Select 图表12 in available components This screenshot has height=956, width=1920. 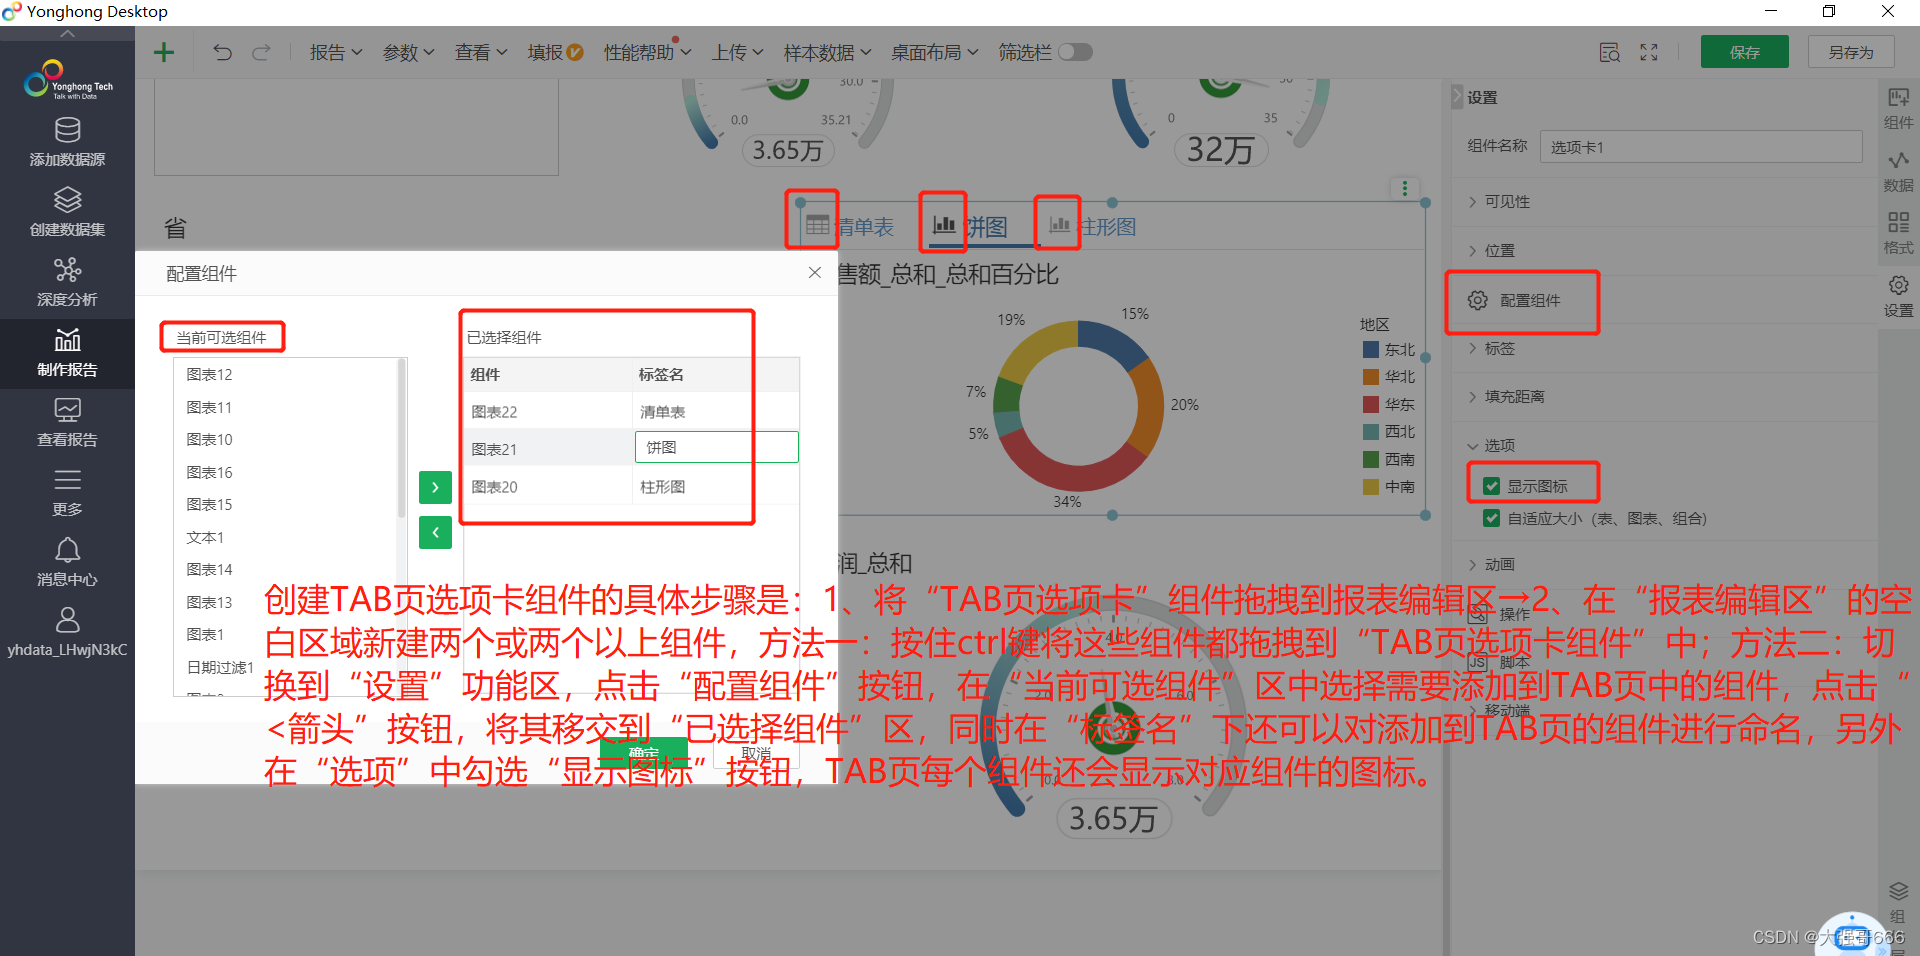(x=210, y=374)
